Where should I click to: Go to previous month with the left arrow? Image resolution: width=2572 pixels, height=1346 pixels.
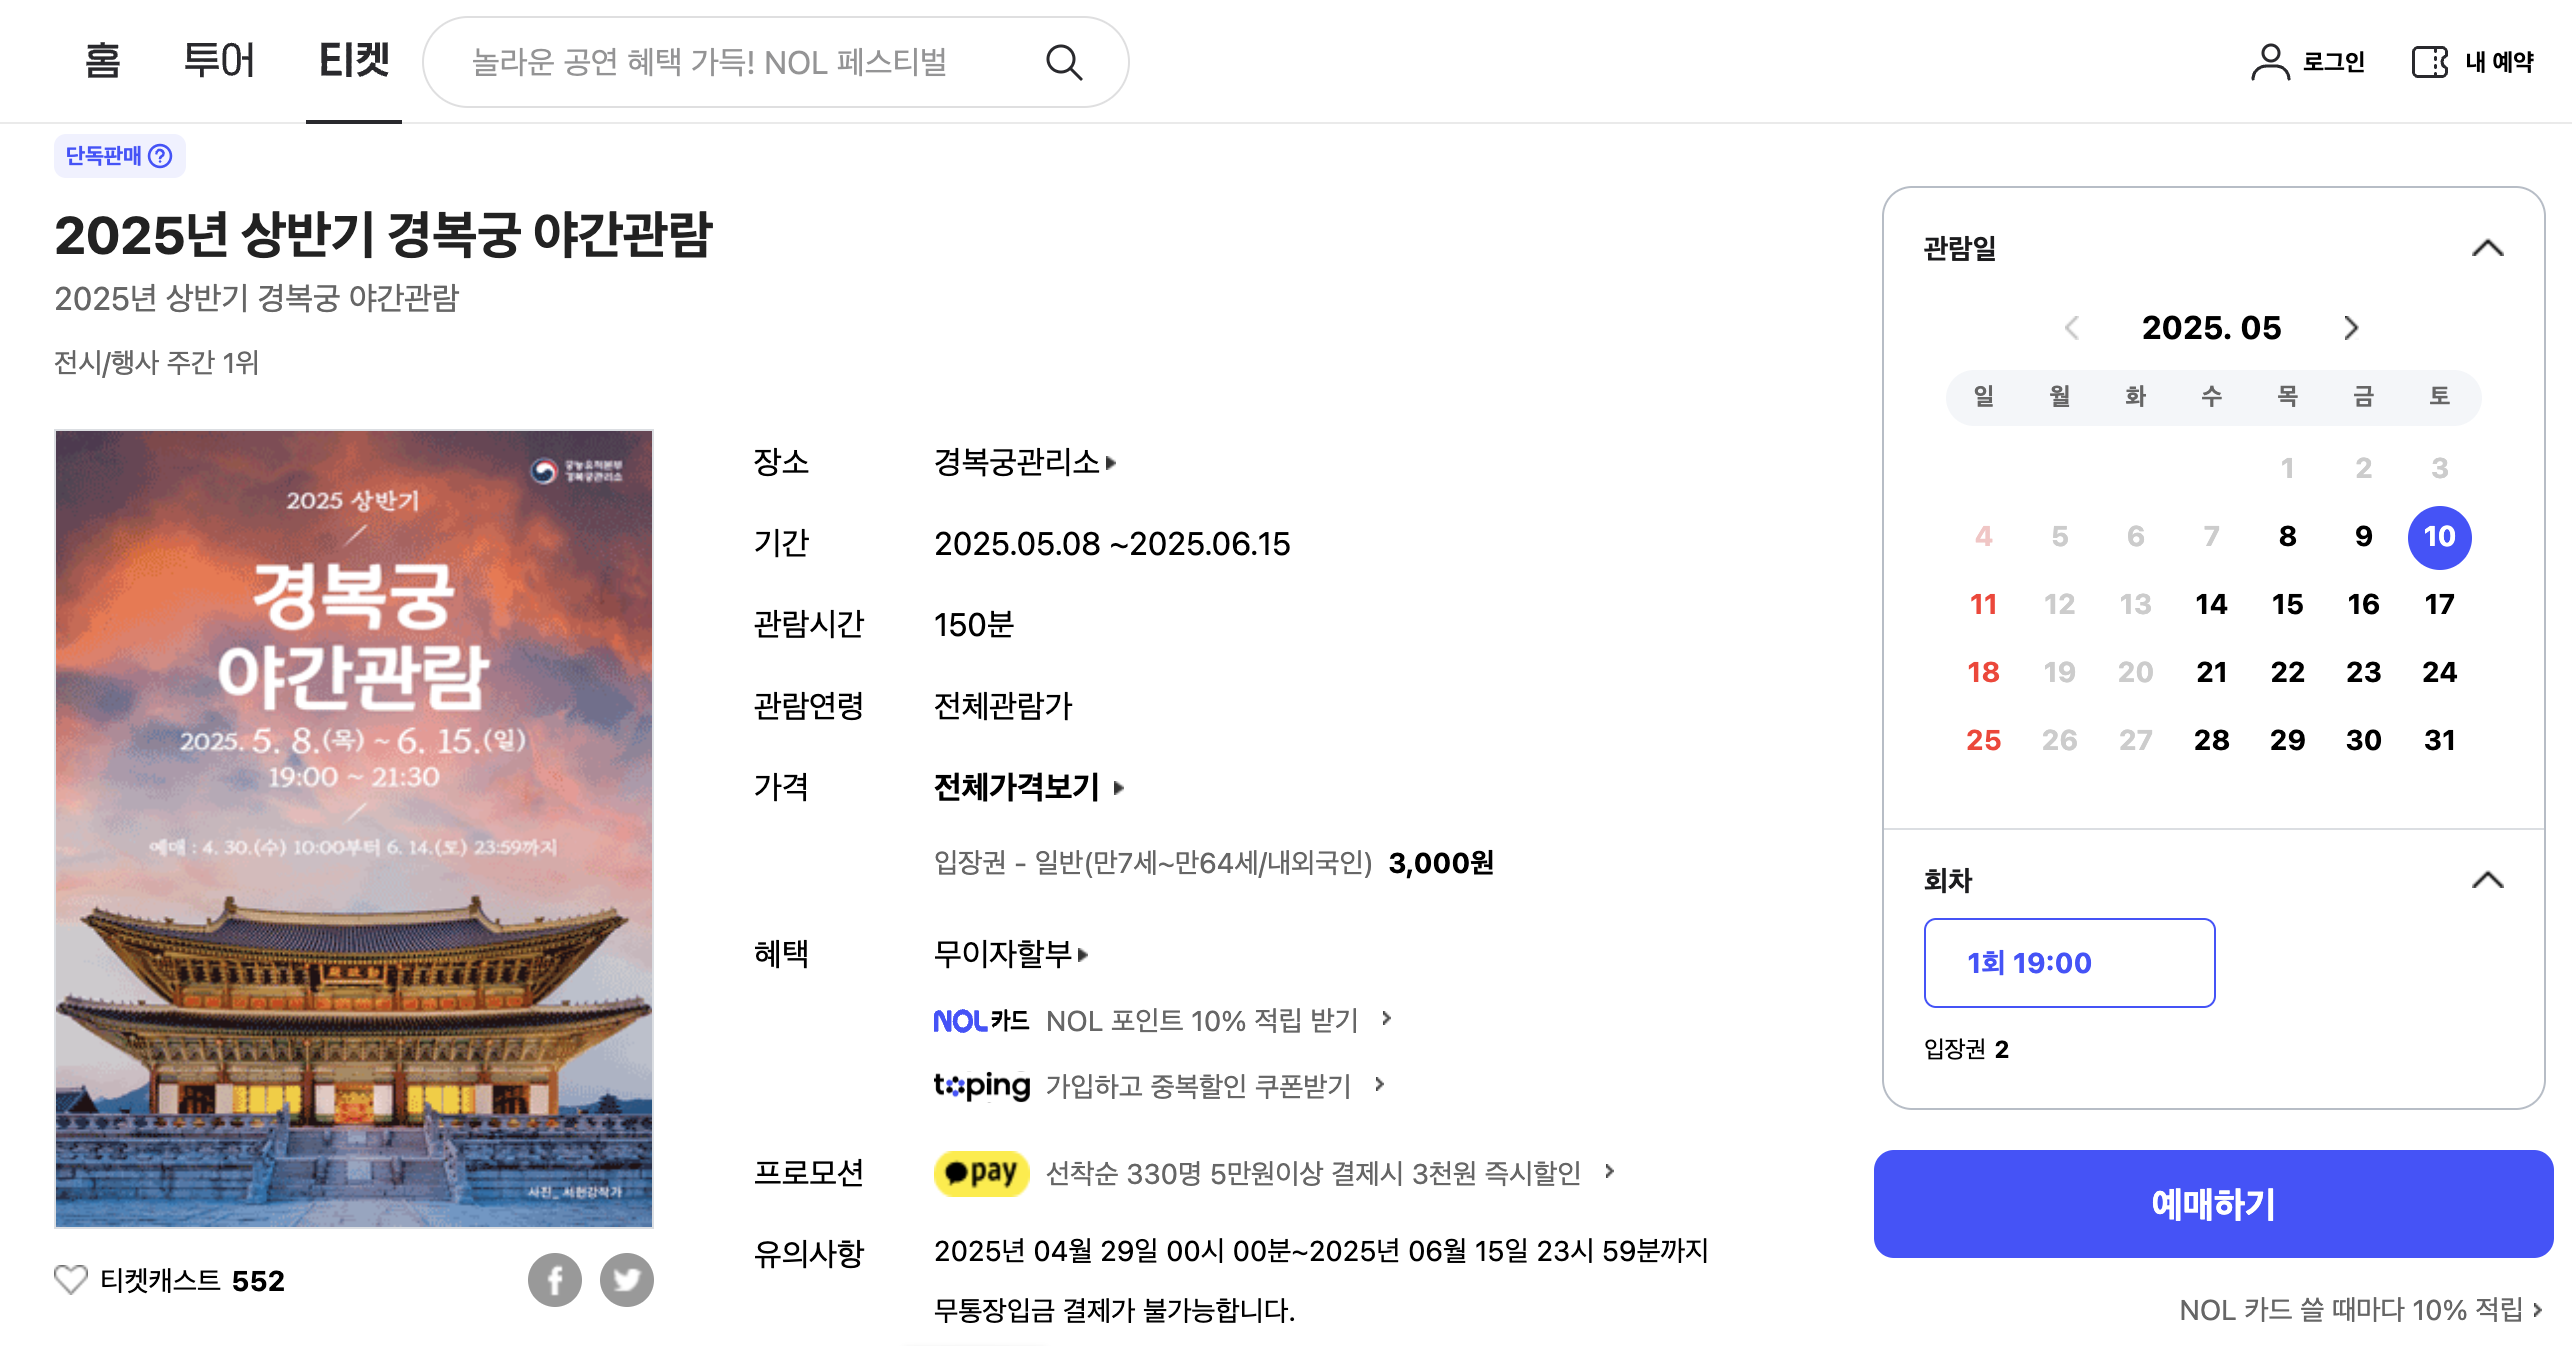(2071, 328)
